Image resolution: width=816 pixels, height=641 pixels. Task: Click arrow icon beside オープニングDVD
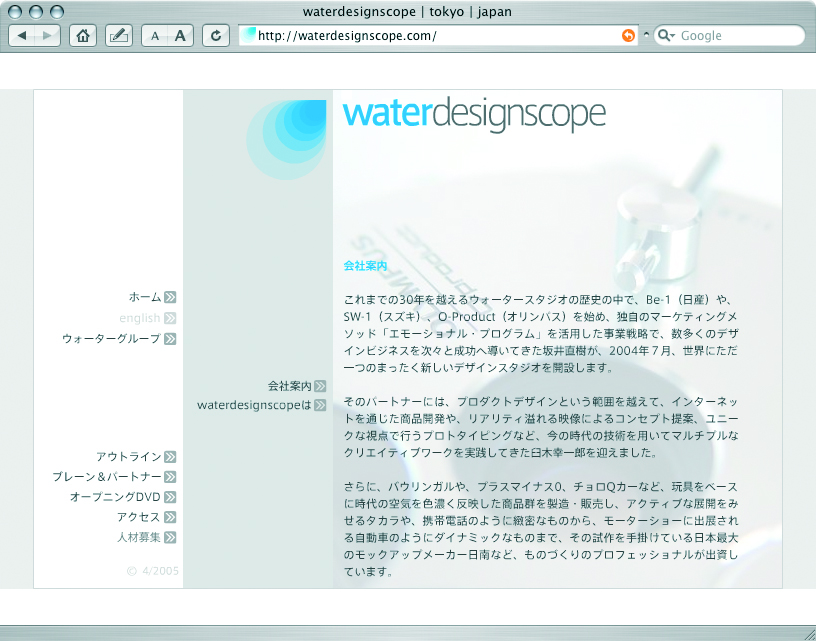(x=170, y=497)
